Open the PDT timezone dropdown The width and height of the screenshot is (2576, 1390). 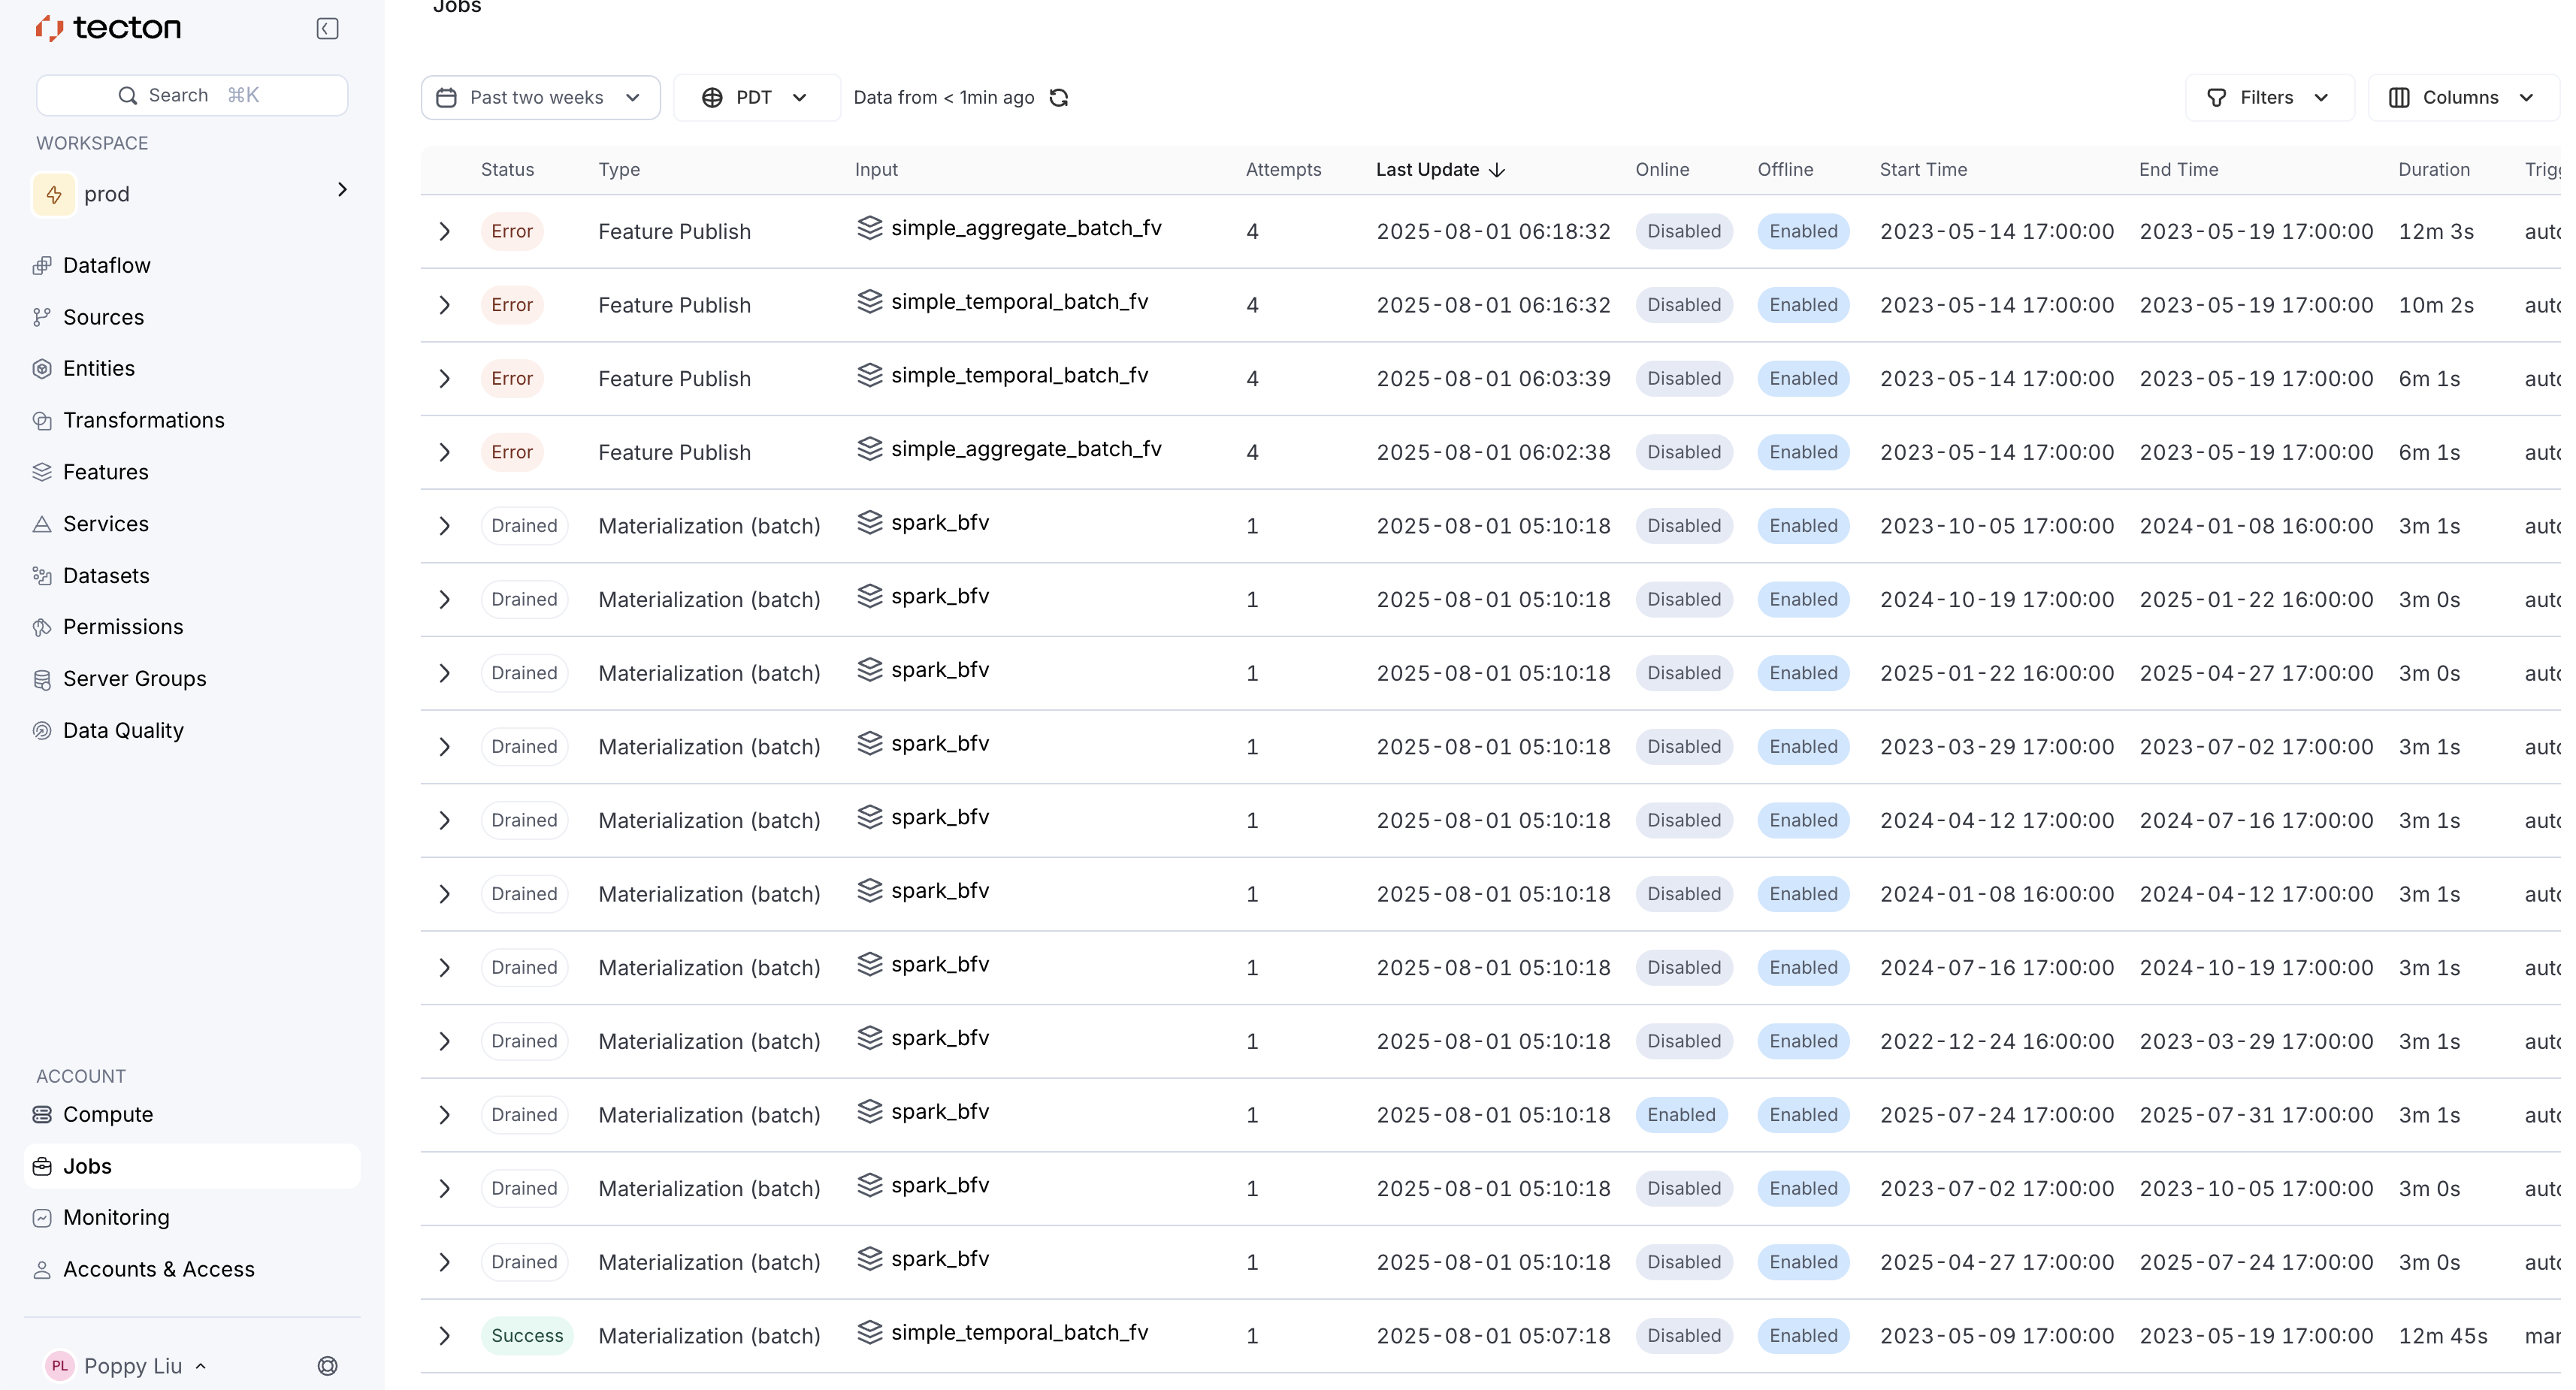[x=756, y=97]
